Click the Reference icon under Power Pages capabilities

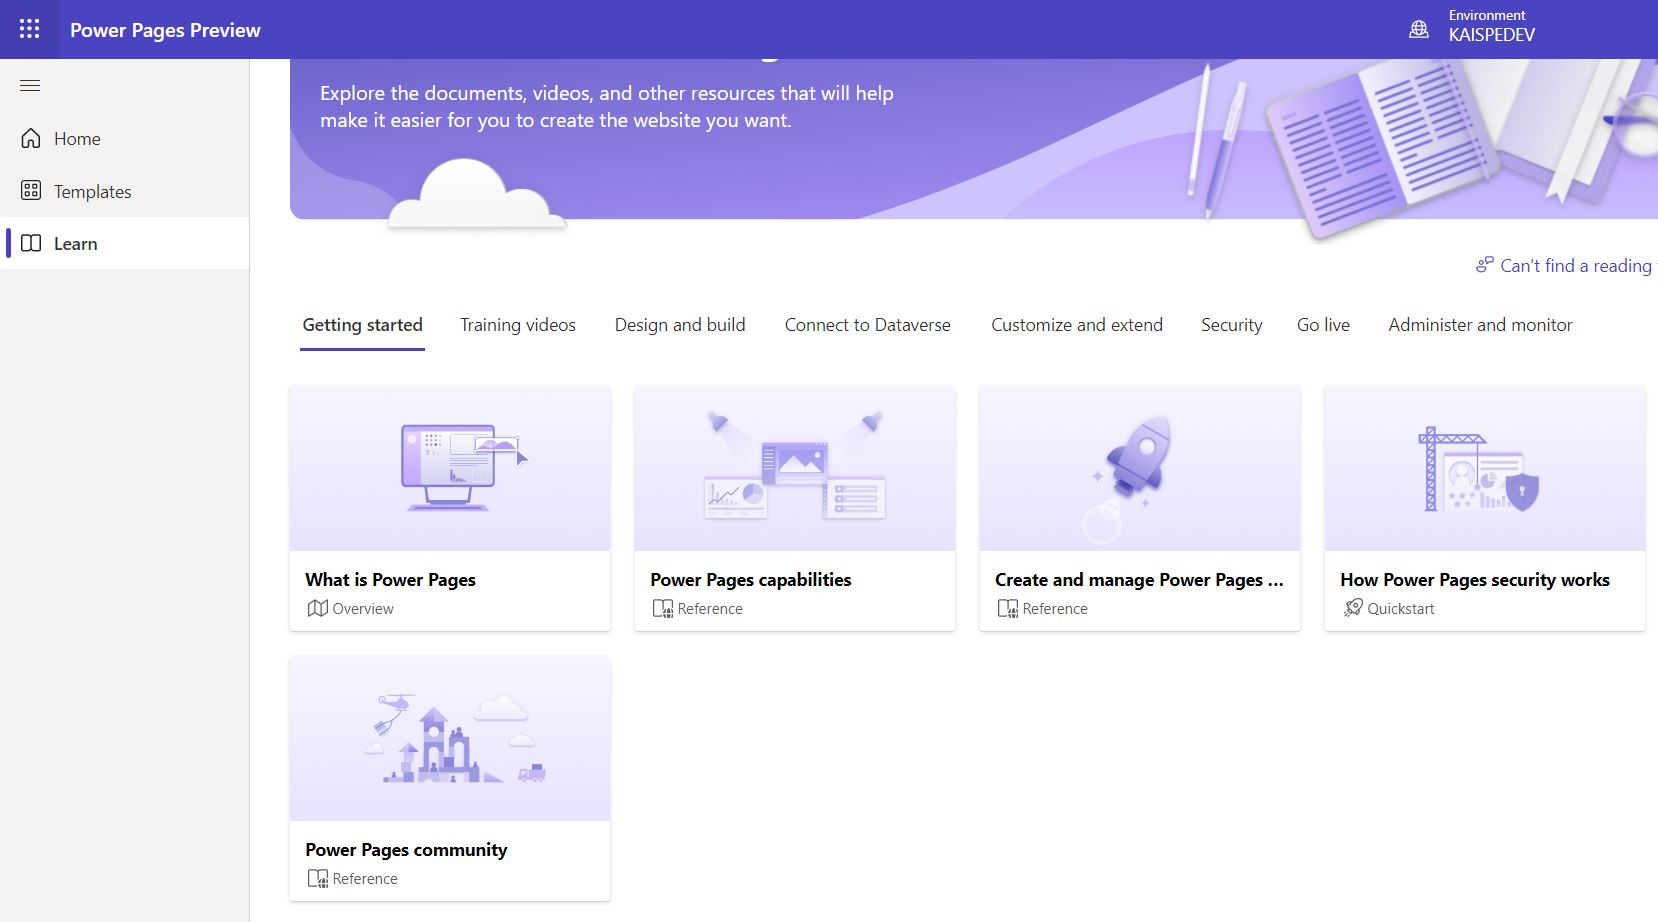[662, 608]
